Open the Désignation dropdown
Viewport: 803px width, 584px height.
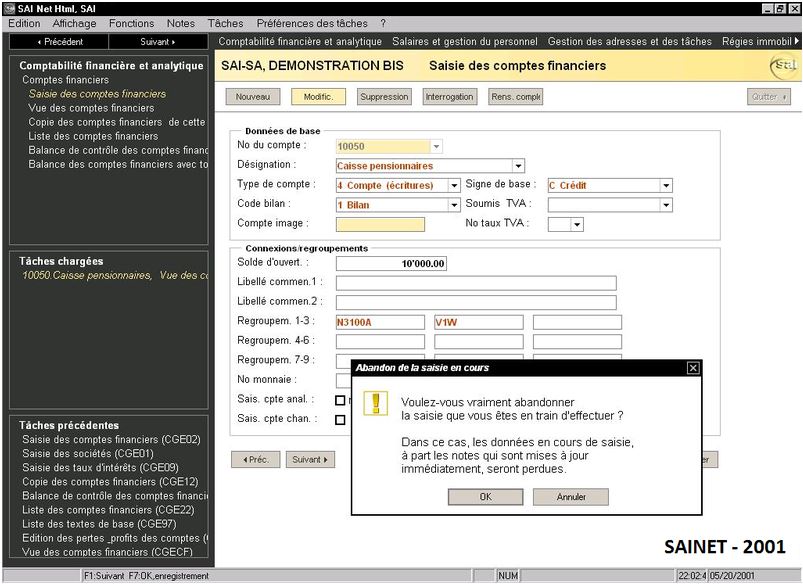[518, 166]
